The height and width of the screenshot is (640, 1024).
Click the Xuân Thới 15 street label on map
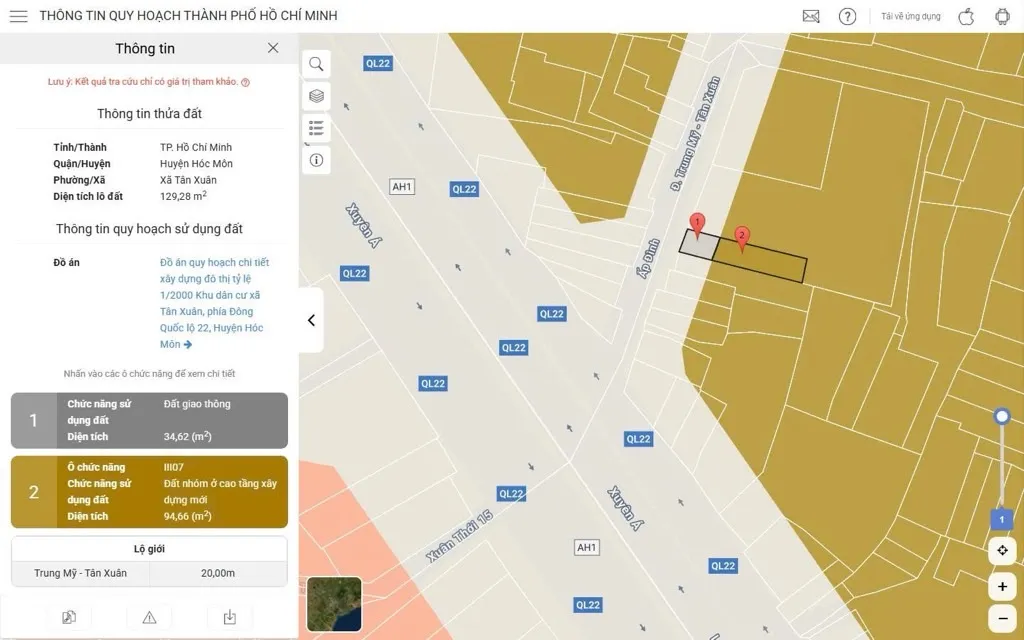point(459,536)
